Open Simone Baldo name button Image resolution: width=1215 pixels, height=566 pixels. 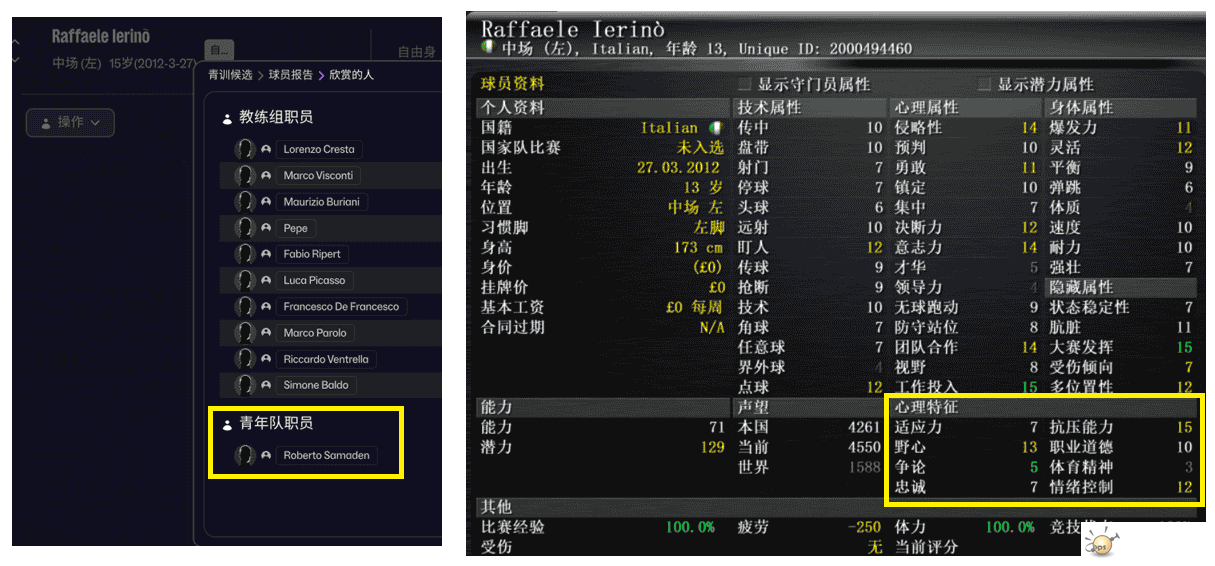[317, 385]
